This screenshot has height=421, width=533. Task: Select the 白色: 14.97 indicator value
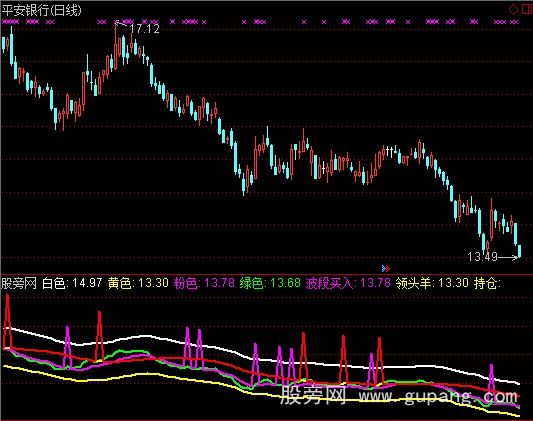[x=72, y=283]
